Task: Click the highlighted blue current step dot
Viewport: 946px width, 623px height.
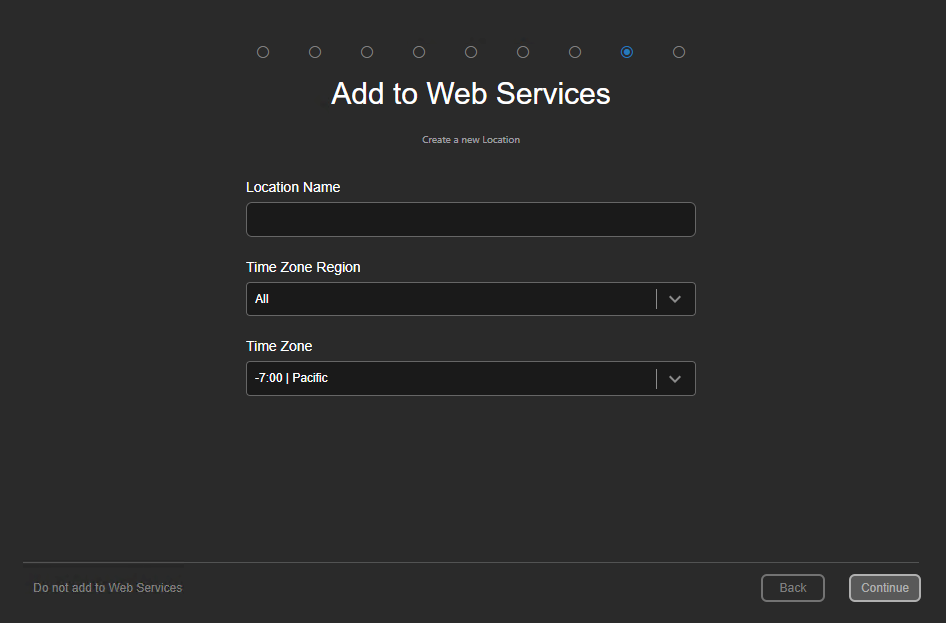Action: pos(627,52)
